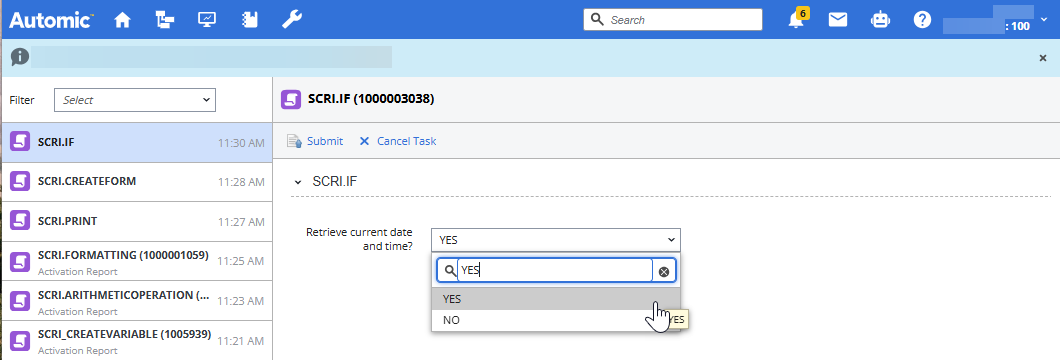
Task: Select SCRI.CREATEFORM request in the list
Action: 137,182
